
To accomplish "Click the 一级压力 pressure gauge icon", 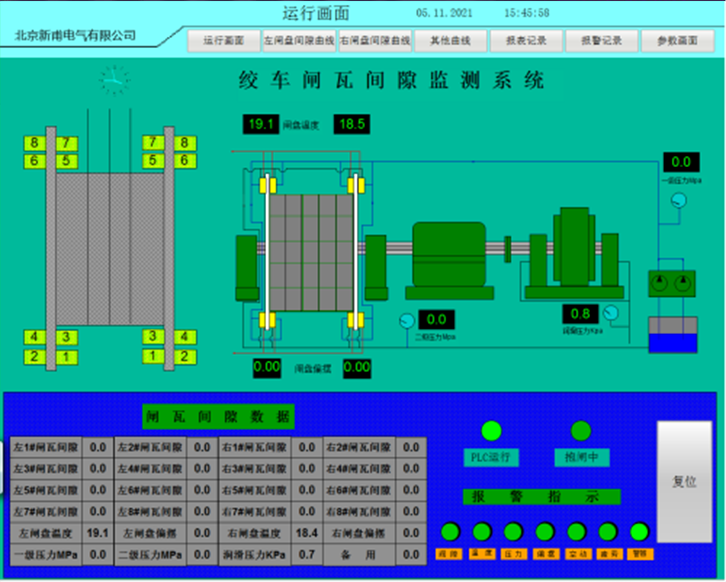I will (679, 200).
